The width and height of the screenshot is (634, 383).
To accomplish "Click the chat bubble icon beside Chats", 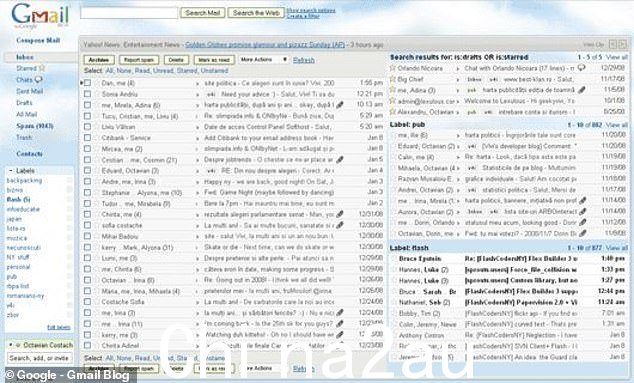I will 38,79.
